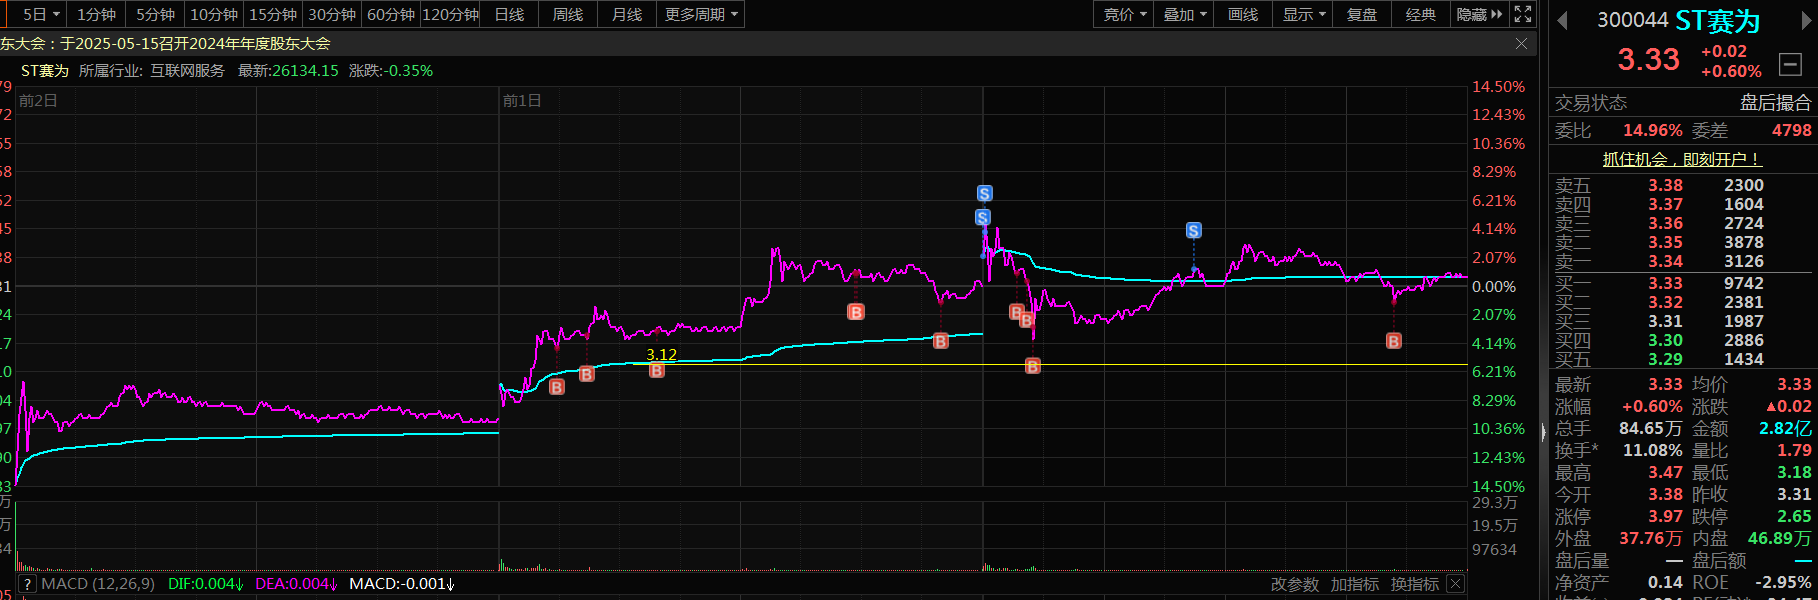The image size is (1818, 600).
Task: Activate the 画线 drawing tool
Action: pyautogui.click(x=1243, y=14)
